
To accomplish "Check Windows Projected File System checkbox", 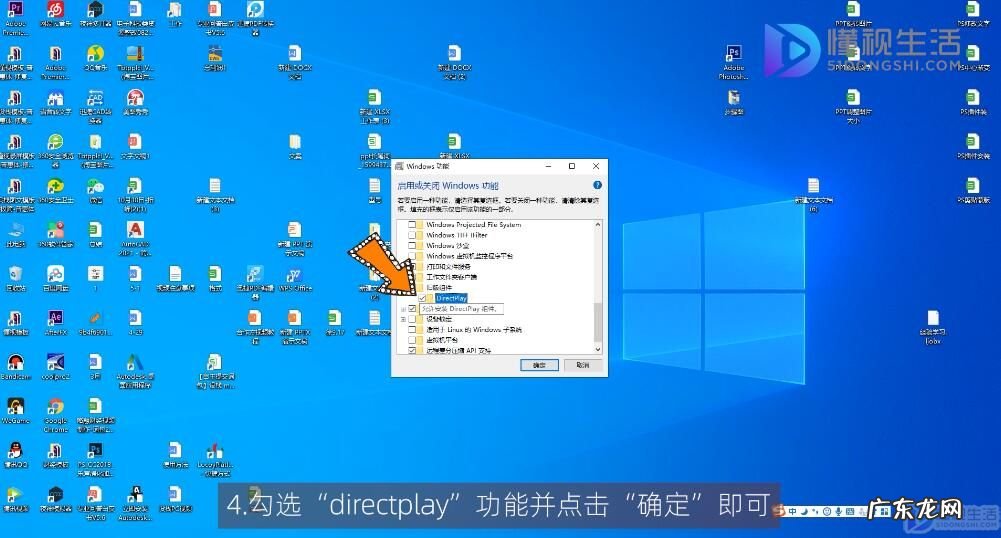I will pos(412,225).
